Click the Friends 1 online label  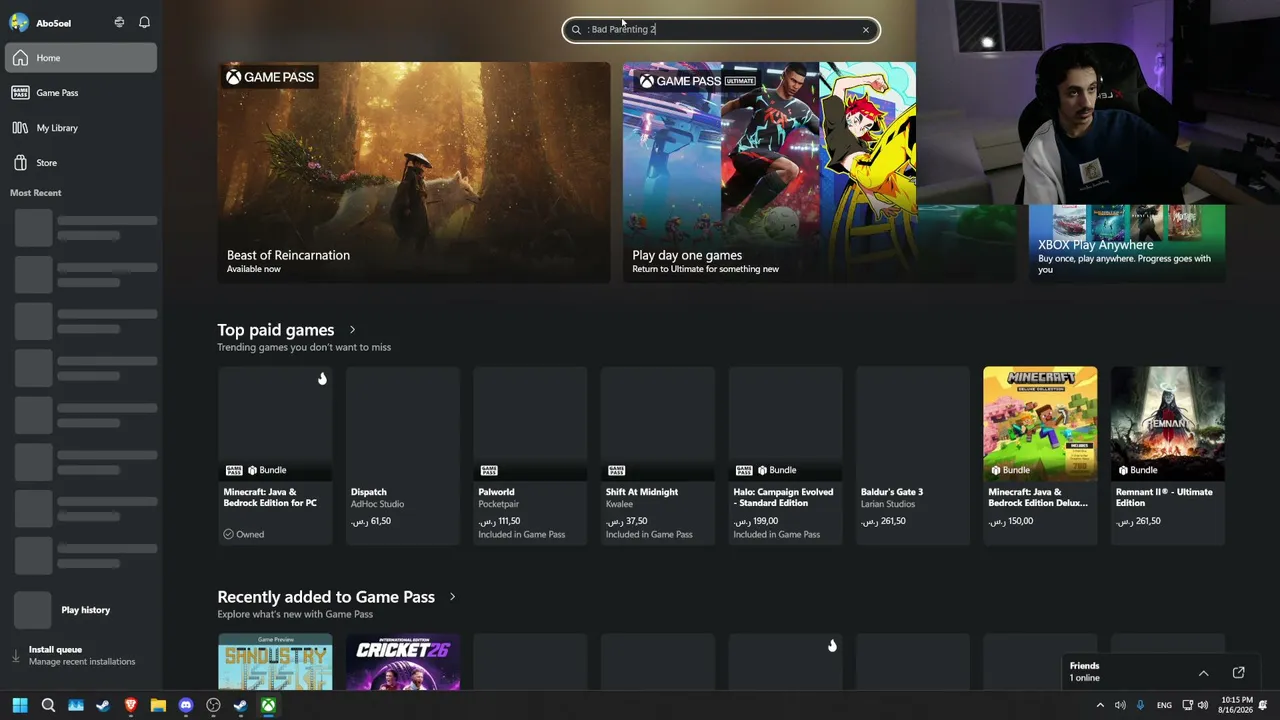point(1085,672)
